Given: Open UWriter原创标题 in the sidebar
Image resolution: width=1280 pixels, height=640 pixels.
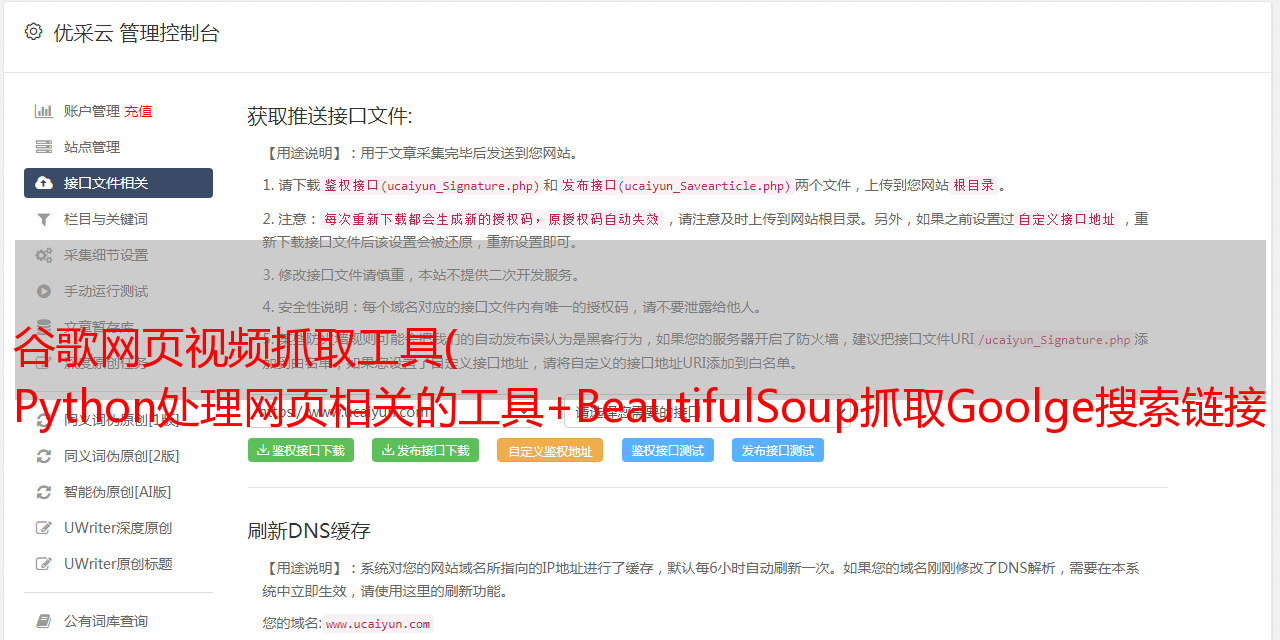Looking at the screenshot, I should tap(118, 564).
